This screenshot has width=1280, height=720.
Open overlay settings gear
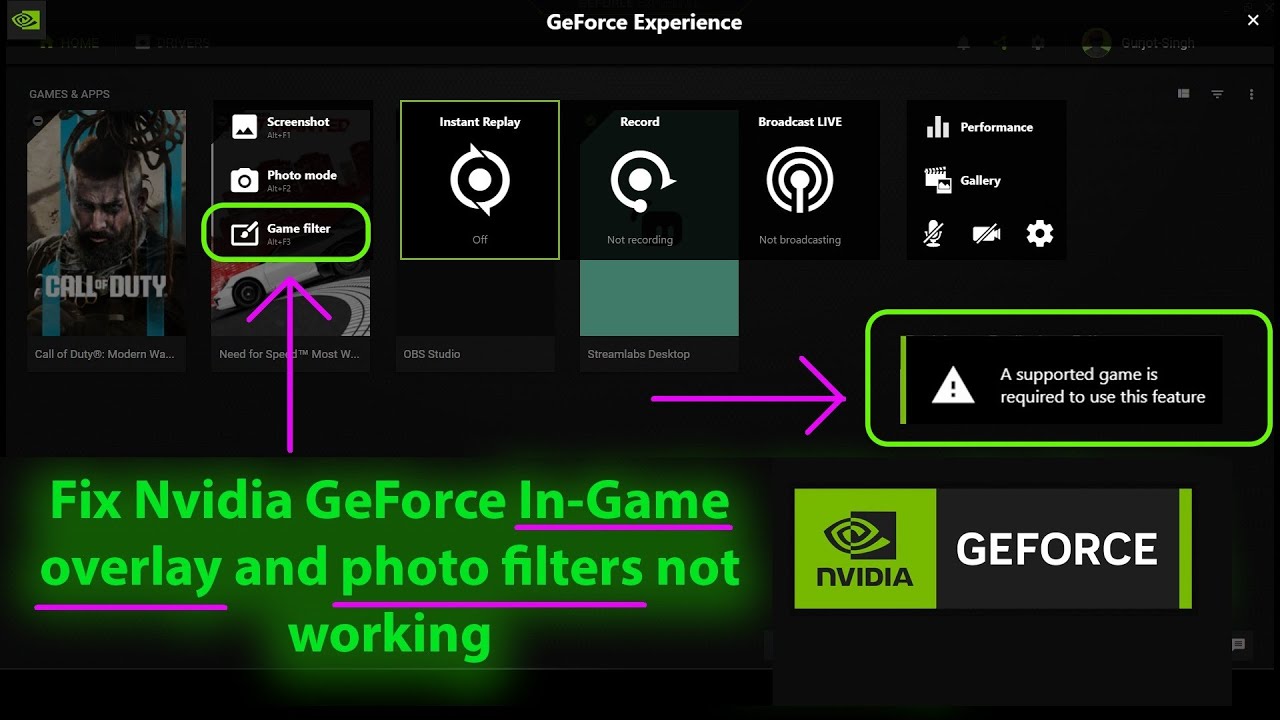1040,234
